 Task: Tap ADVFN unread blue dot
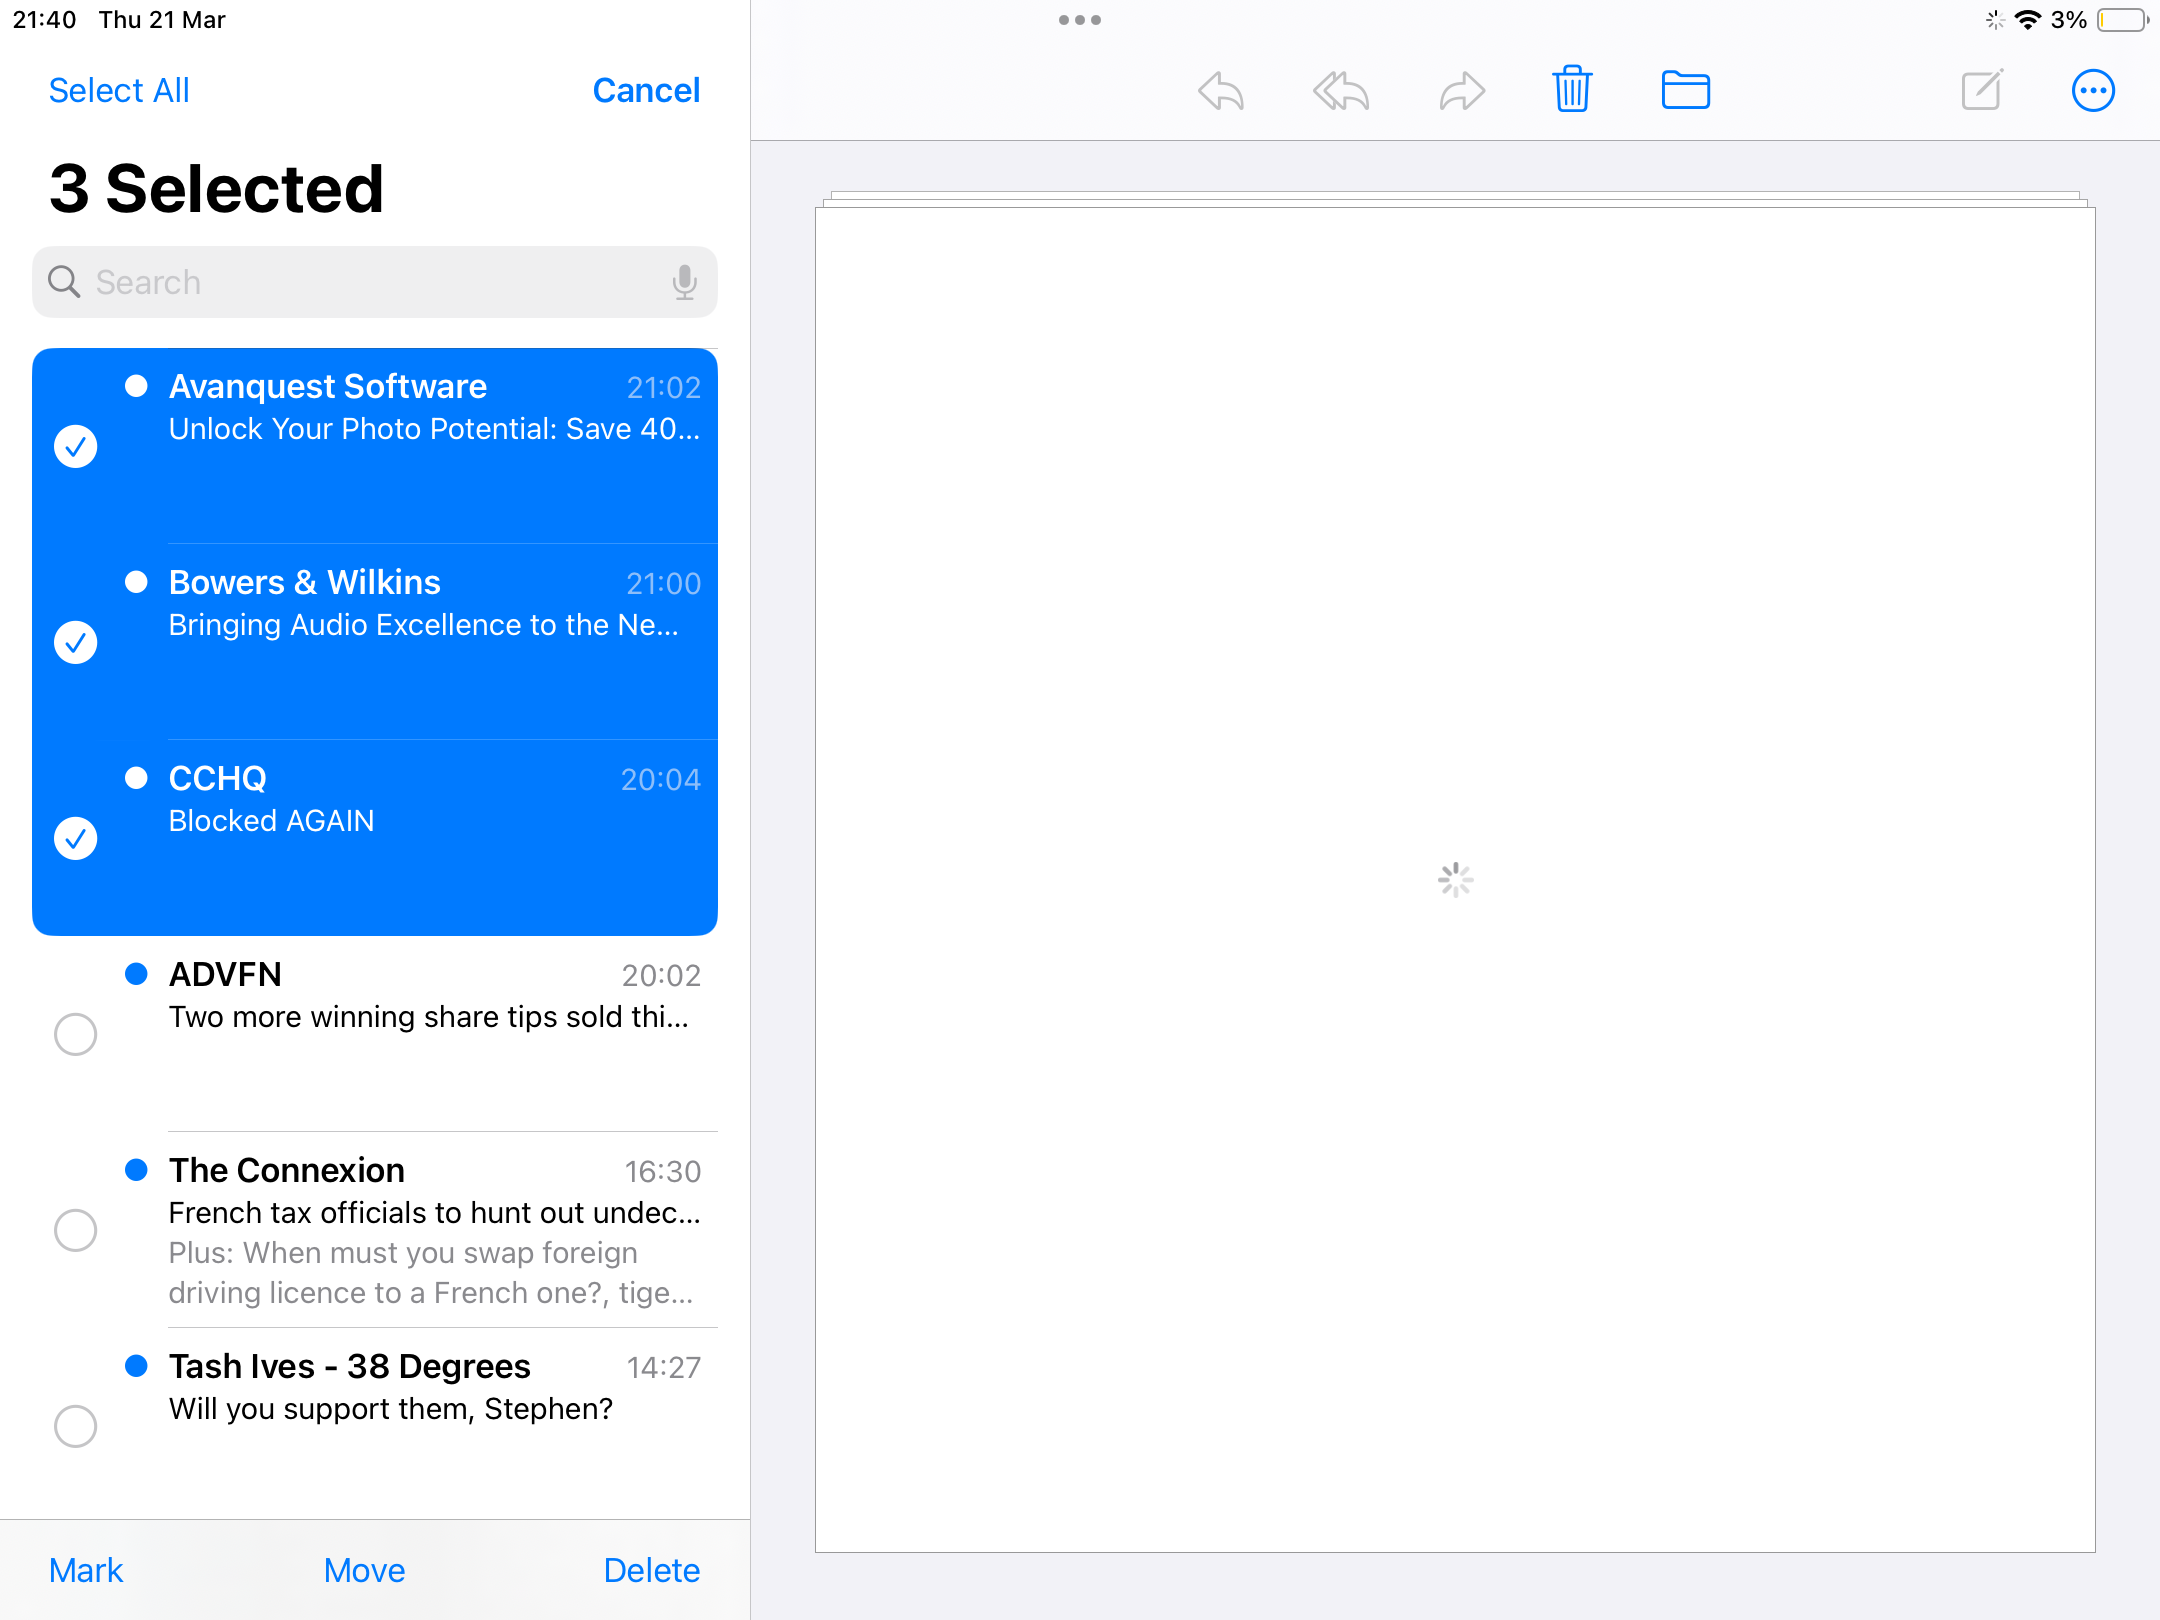point(136,974)
